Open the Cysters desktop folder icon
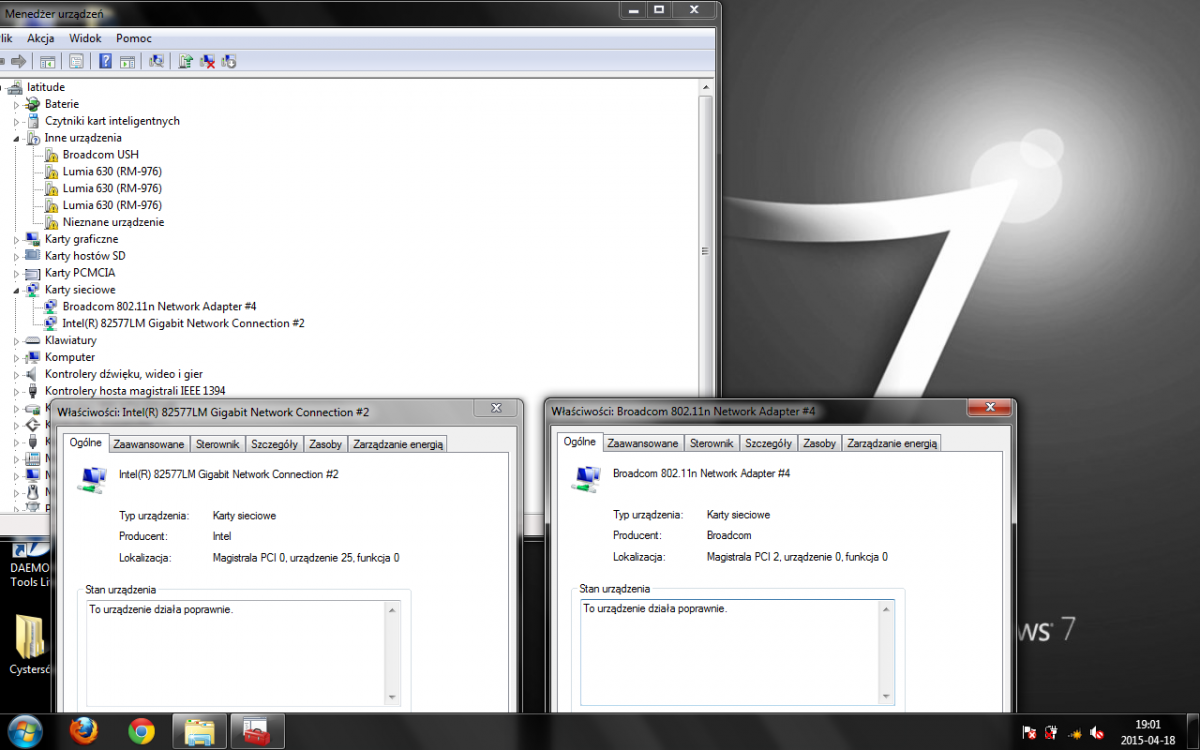 [x=29, y=637]
